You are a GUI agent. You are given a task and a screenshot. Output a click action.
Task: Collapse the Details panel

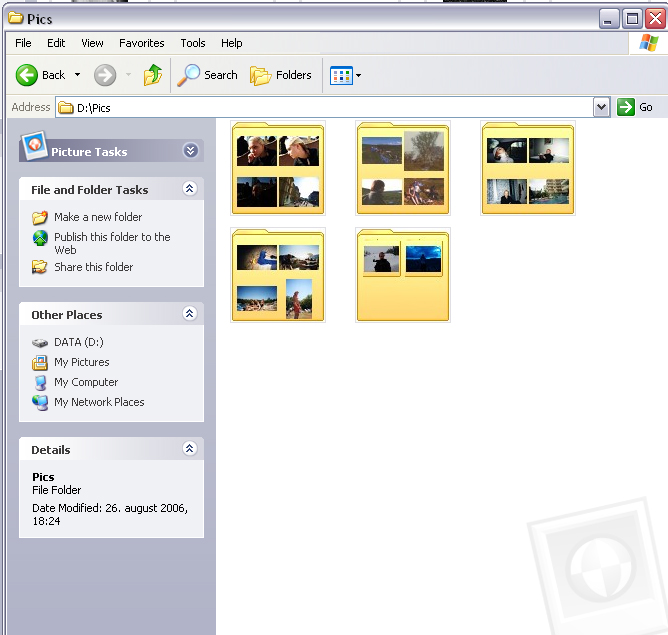(190, 448)
